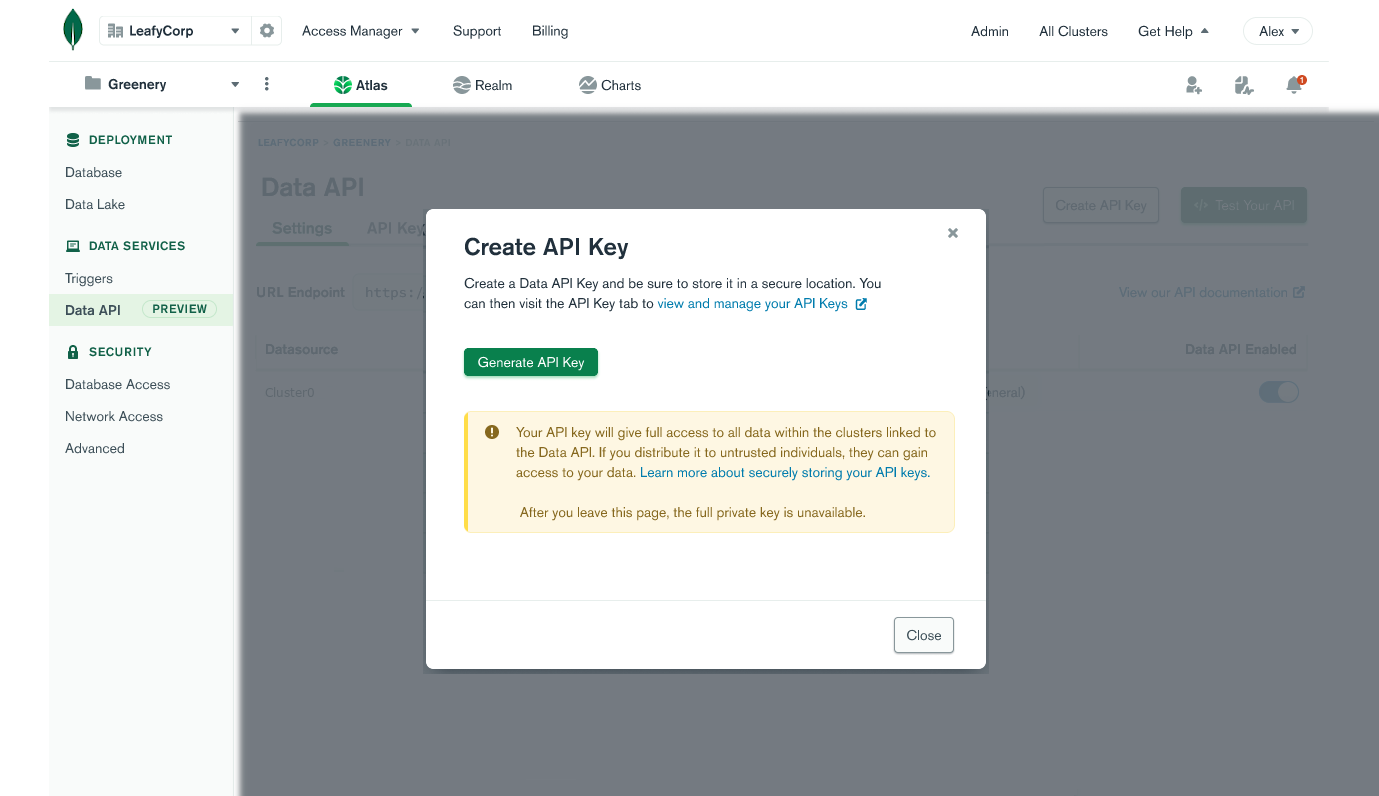This screenshot has height=796, width=1379.
Task: Open the Greenery project dropdown
Action: pyautogui.click(x=163, y=84)
